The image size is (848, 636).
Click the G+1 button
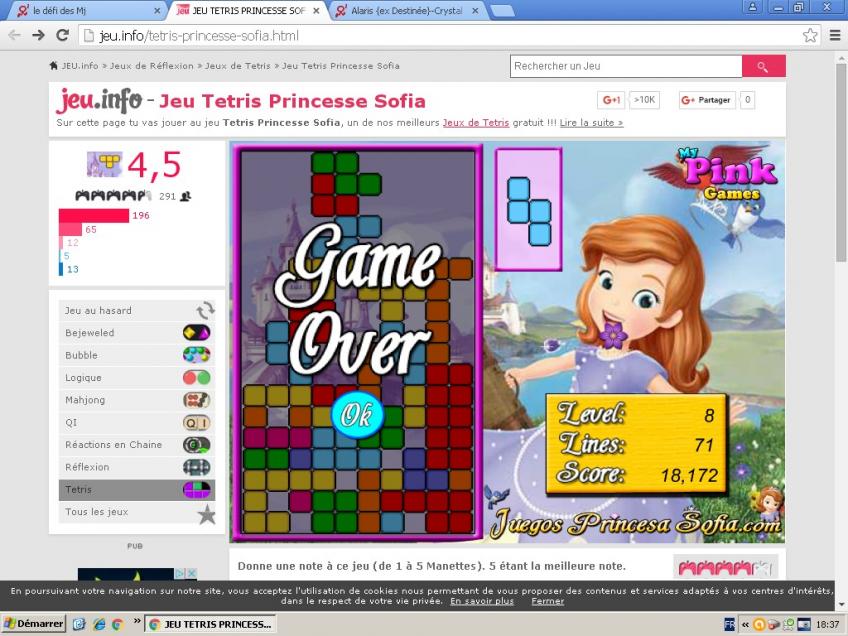[611, 100]
